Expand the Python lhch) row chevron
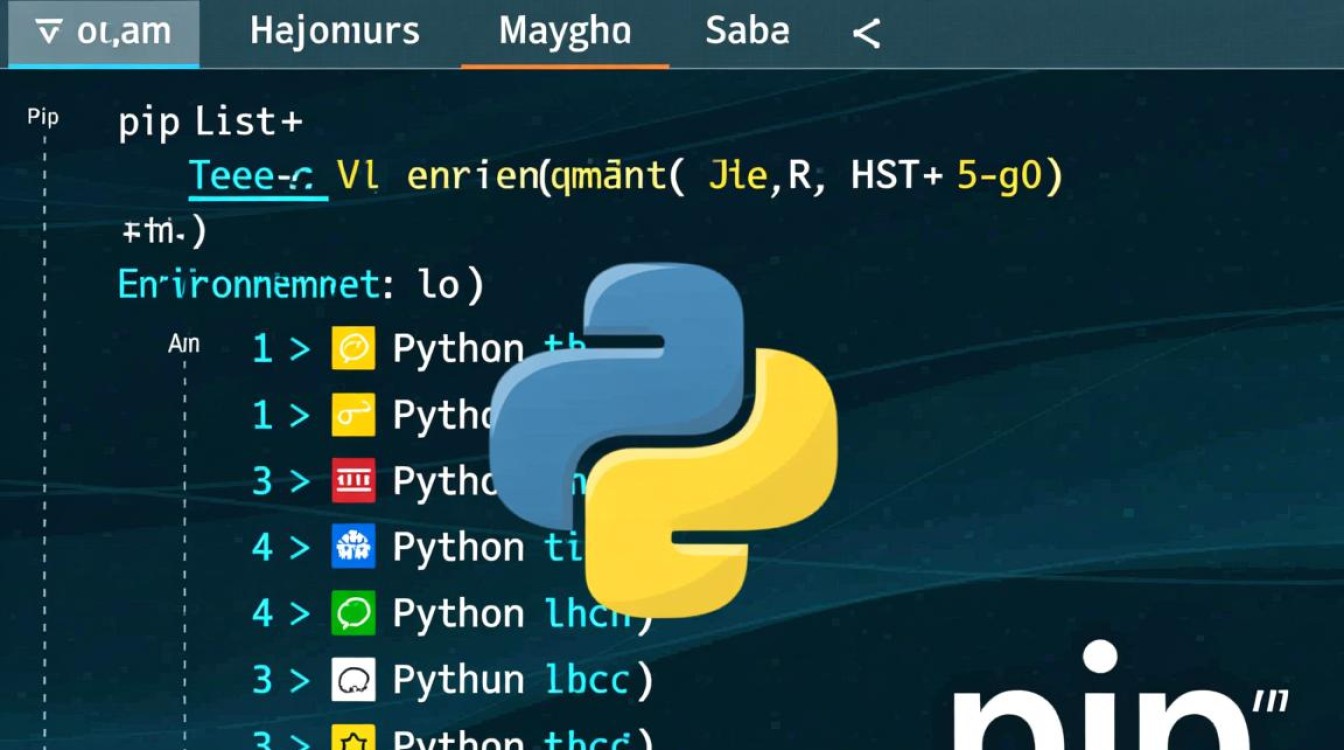Screen dimensions: 1344x750 pos(300,614)
